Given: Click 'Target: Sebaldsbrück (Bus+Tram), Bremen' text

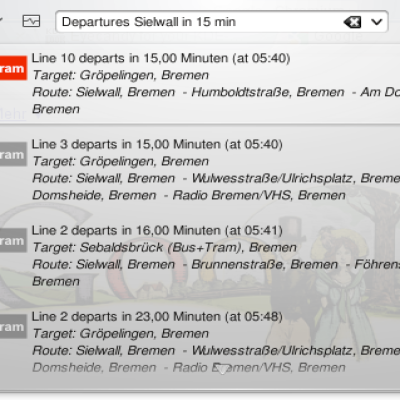Looking at the screenshot, I should 164,247.
